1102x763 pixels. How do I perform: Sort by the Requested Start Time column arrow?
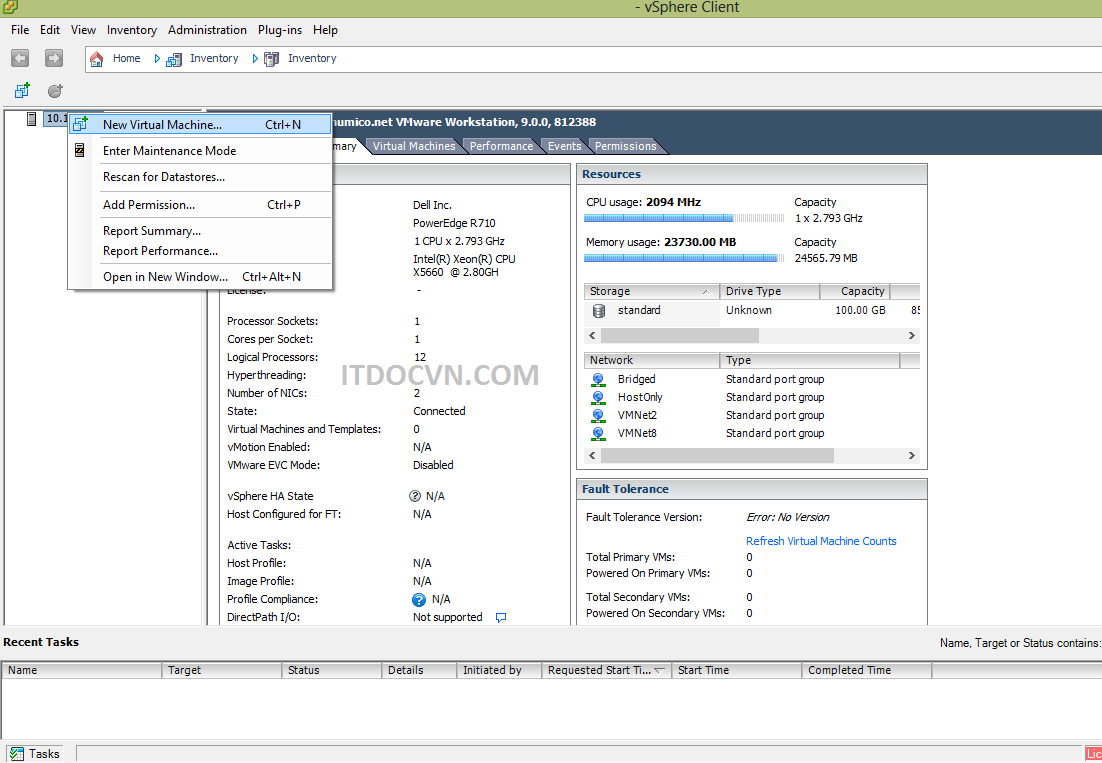point(659,671)
